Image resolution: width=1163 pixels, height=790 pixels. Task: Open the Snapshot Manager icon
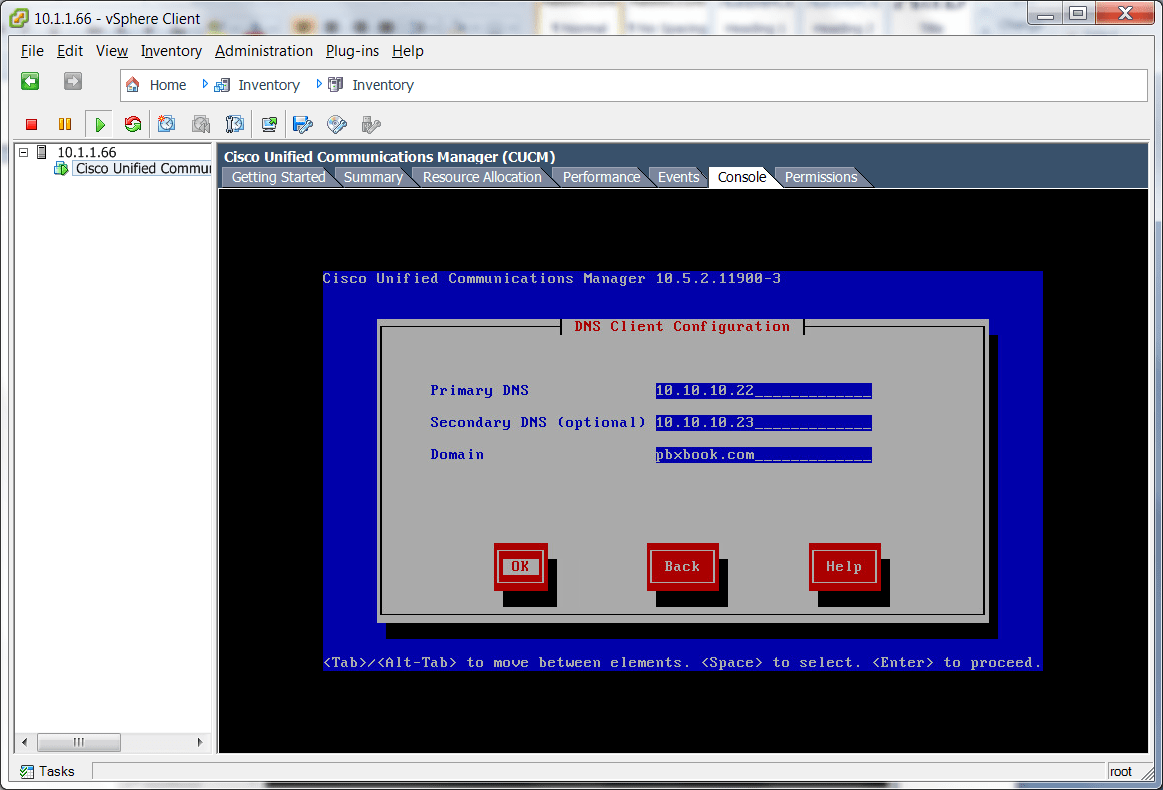[x=234, y=125]
